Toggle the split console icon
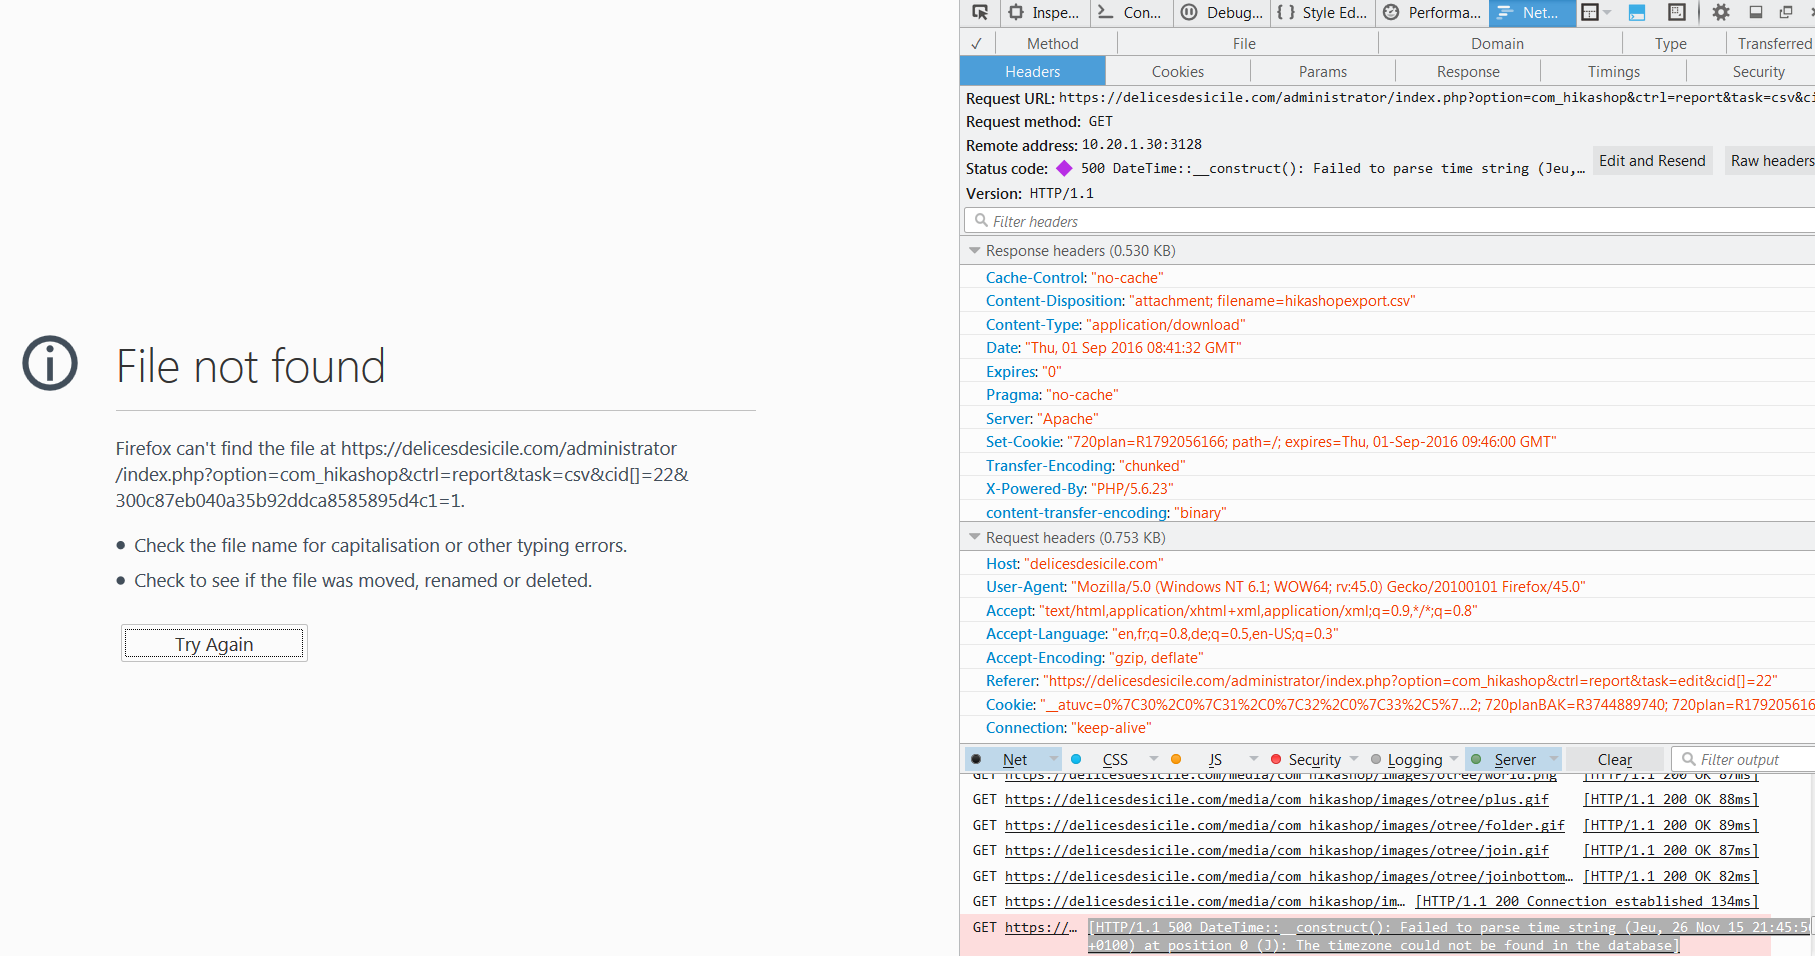Screen dimensions: 1815x956 pyautogui.click(x=1637, y=13)
